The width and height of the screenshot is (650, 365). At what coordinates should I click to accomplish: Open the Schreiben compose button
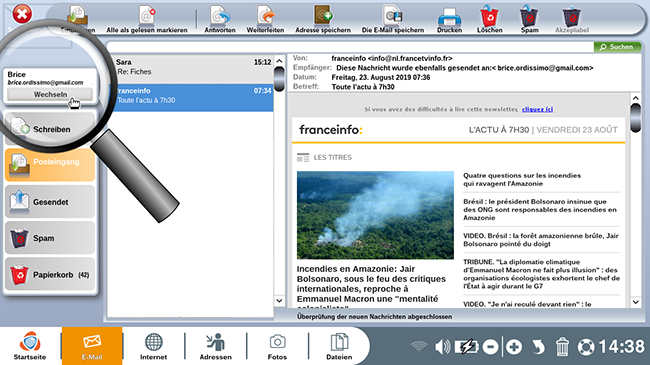point(50,129)
